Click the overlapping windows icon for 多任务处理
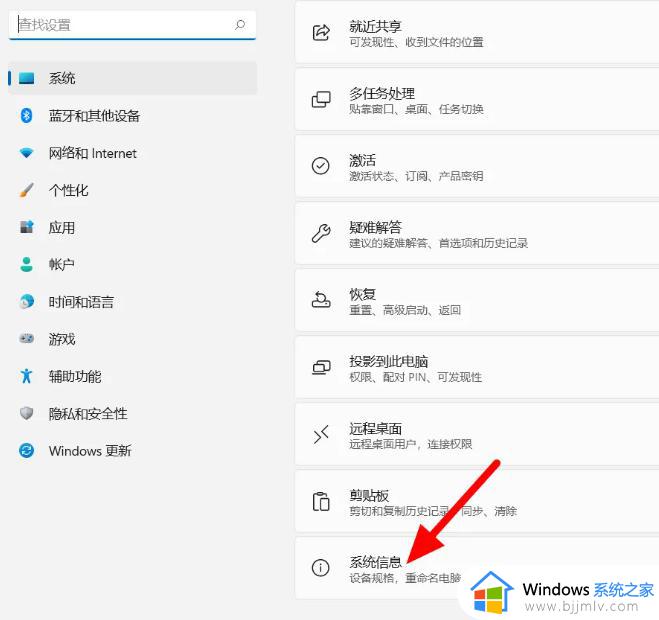Viewport: 659px width, 620px height. 321,99
